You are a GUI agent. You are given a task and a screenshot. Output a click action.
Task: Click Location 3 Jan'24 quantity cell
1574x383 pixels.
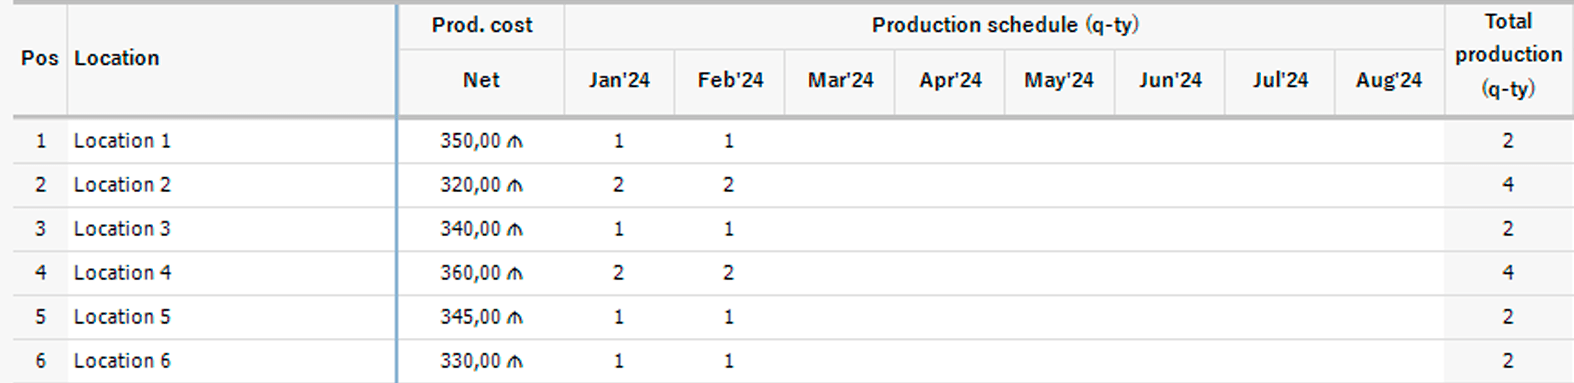click(619, 229)
